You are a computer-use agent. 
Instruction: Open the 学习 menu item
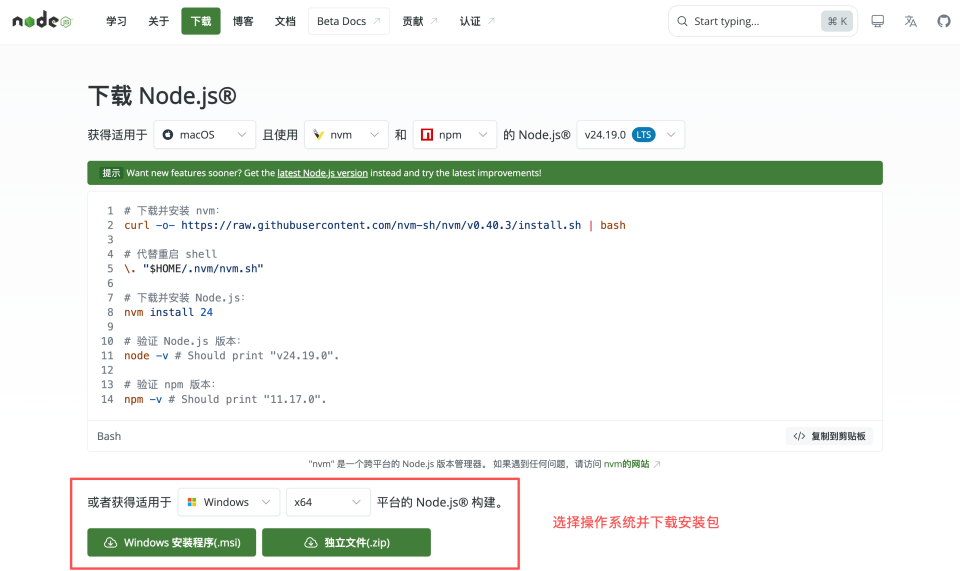pos(116,21)
